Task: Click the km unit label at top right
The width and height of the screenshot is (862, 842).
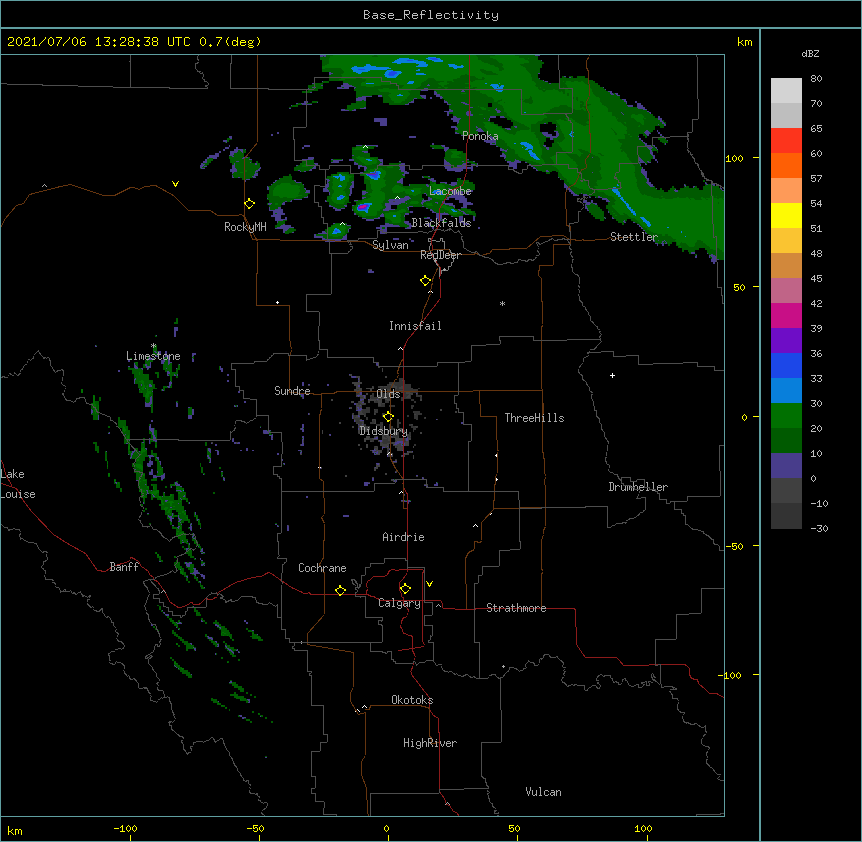Action: pyautogui.click(x=744, y=42)
